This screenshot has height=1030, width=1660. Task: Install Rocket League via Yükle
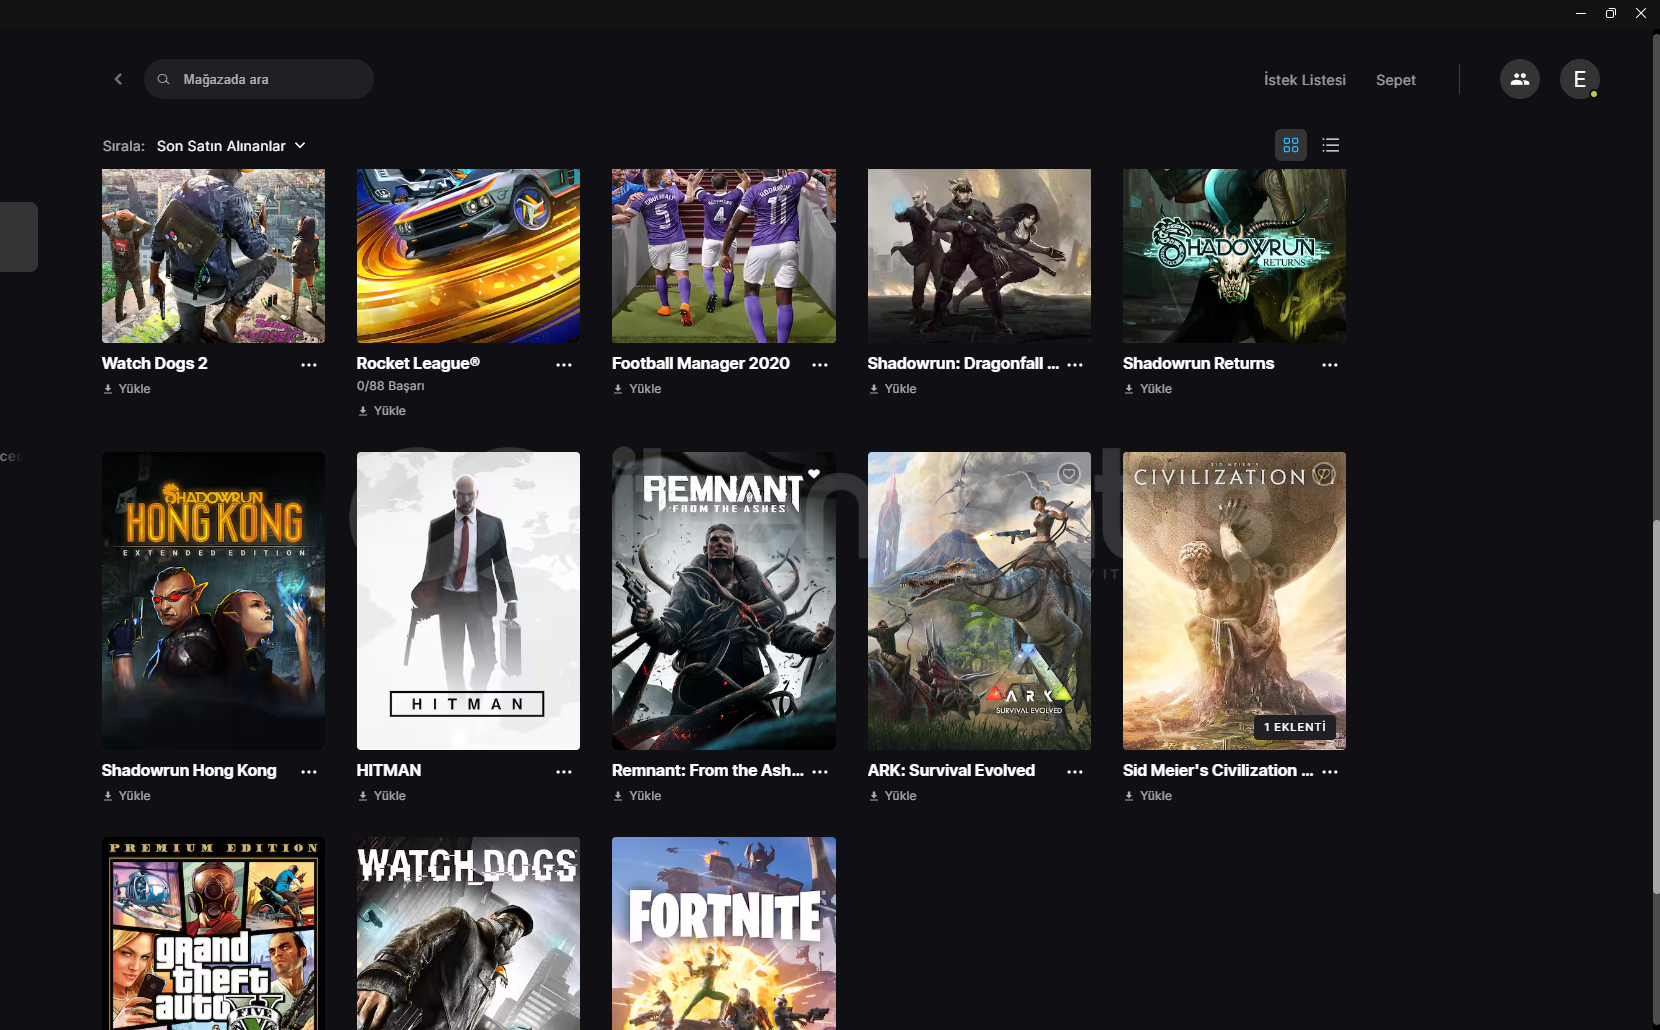(x=382, y=411)
